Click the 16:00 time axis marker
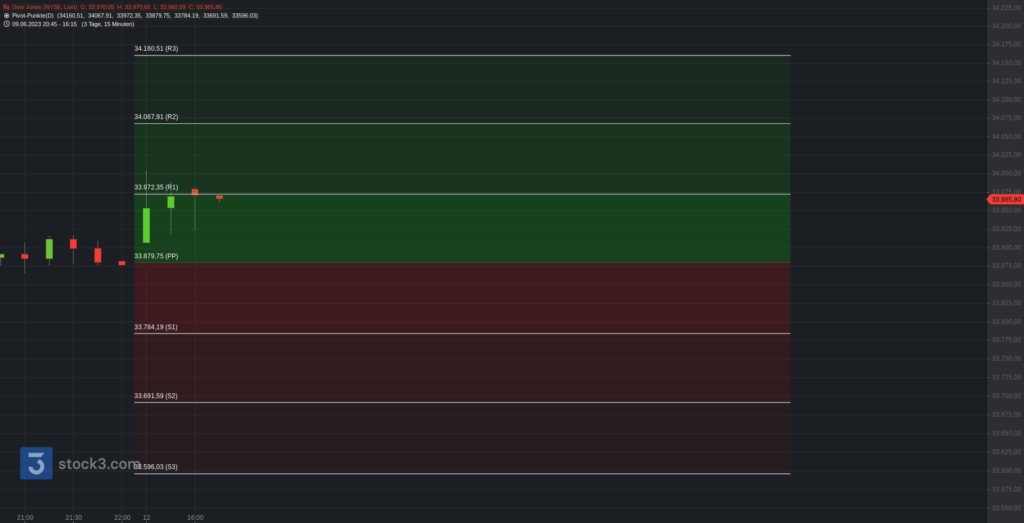 point(195,517)
